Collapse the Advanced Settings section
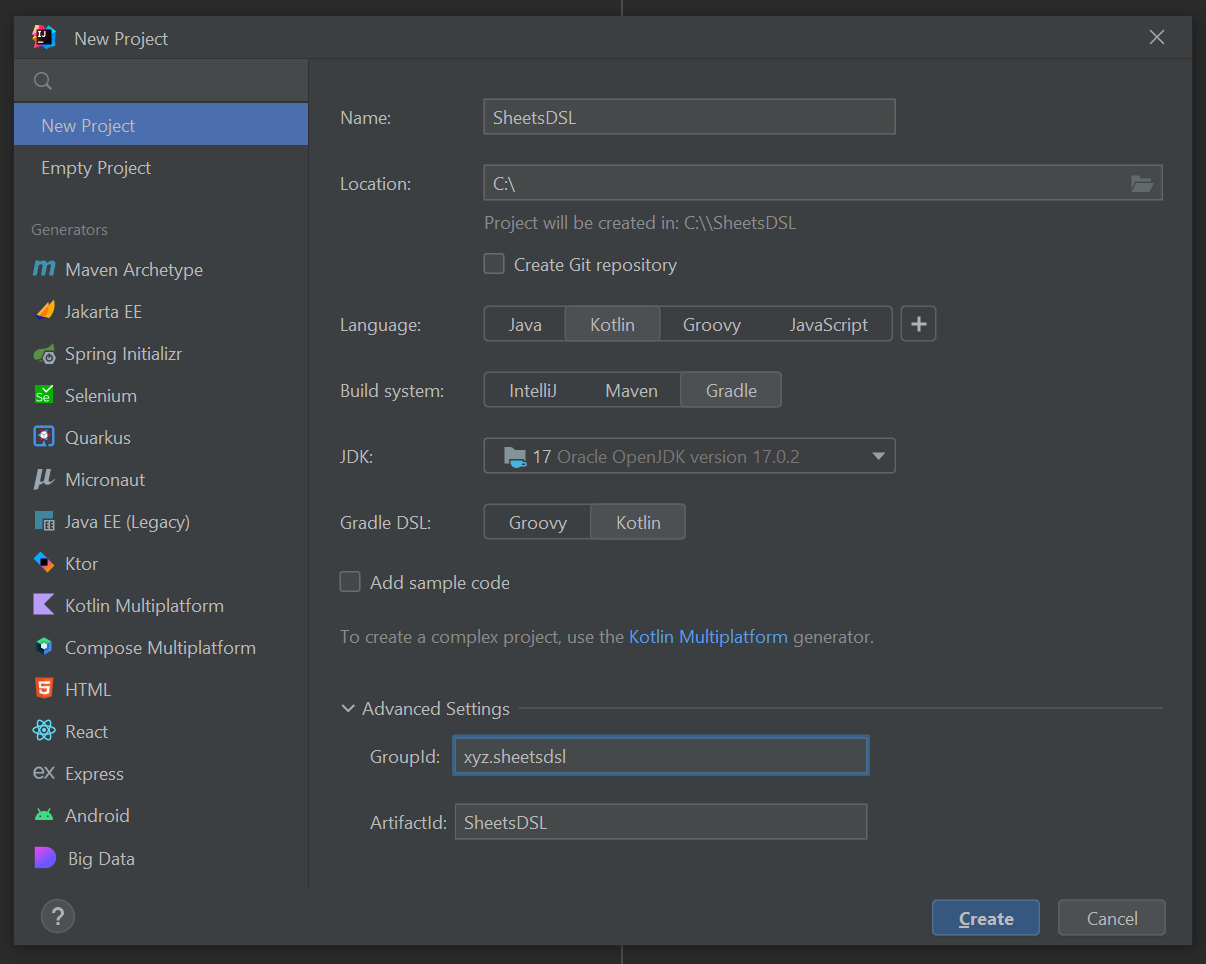This screenshot has width=1206, height=964. [x=348, y=707]
